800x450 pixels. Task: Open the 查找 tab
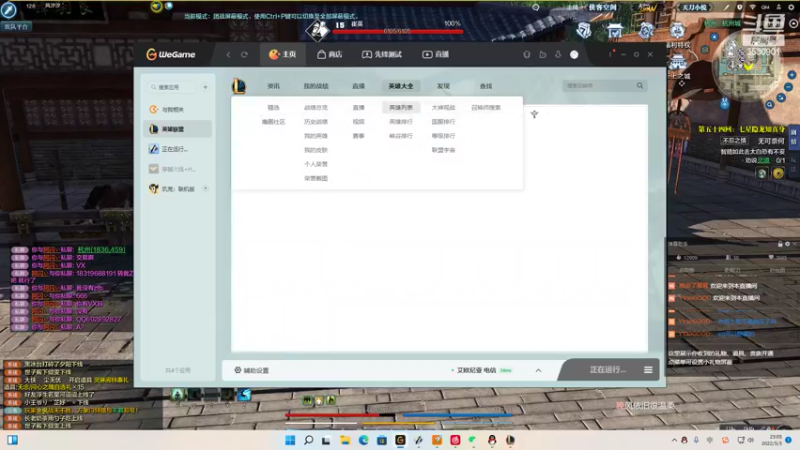(x=486, y=86)
